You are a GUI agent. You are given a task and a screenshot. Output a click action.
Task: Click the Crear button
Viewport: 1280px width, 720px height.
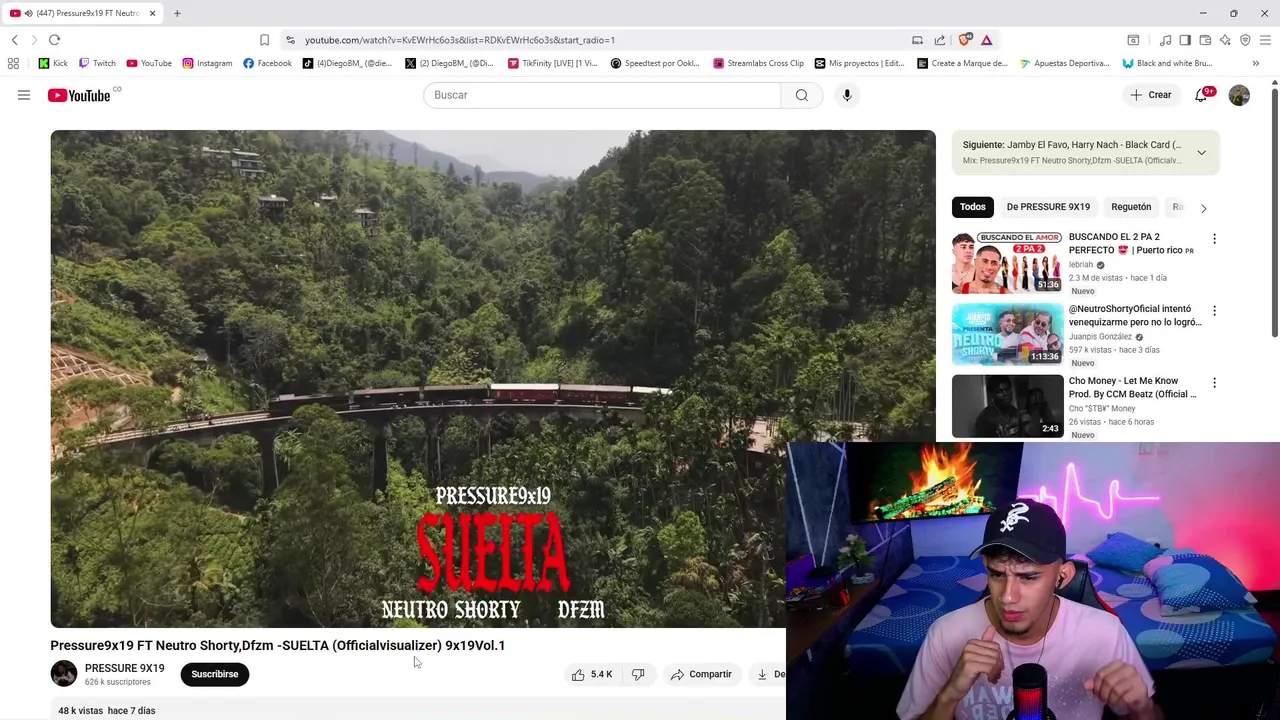click(x=1150, y=95)
